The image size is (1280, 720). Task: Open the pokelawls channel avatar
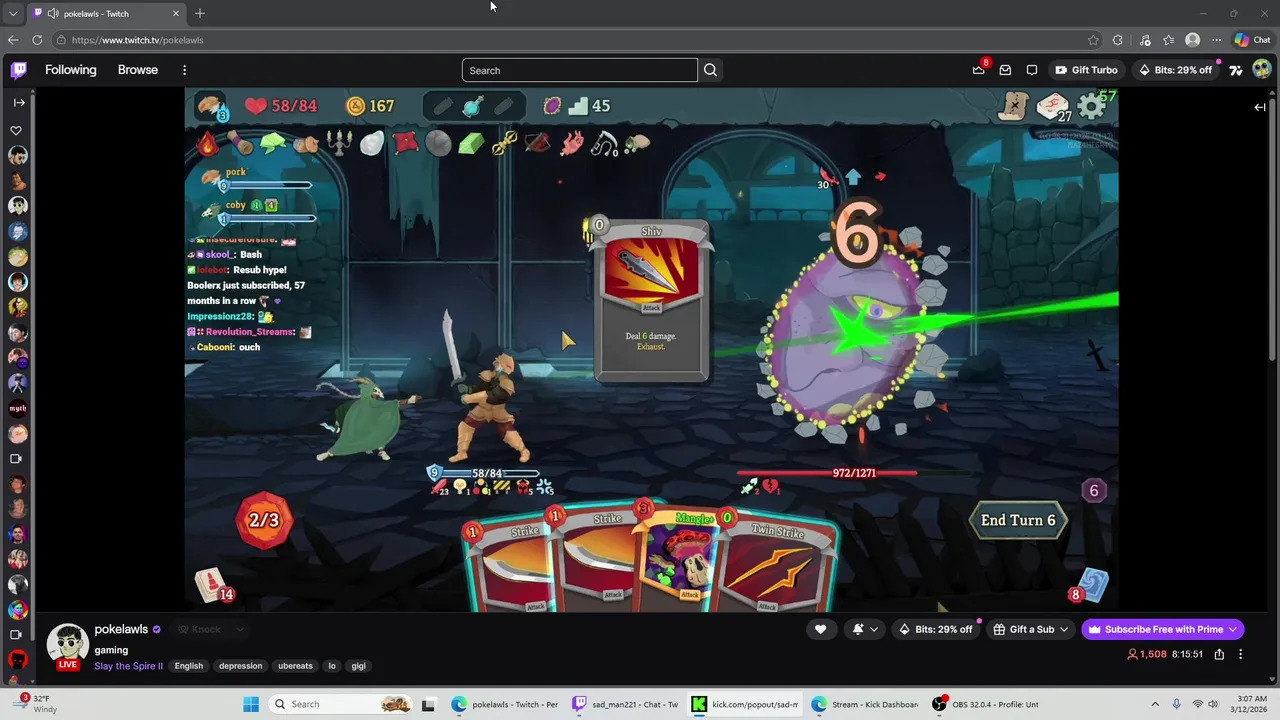pyautogui.click(x=68, y=645)
